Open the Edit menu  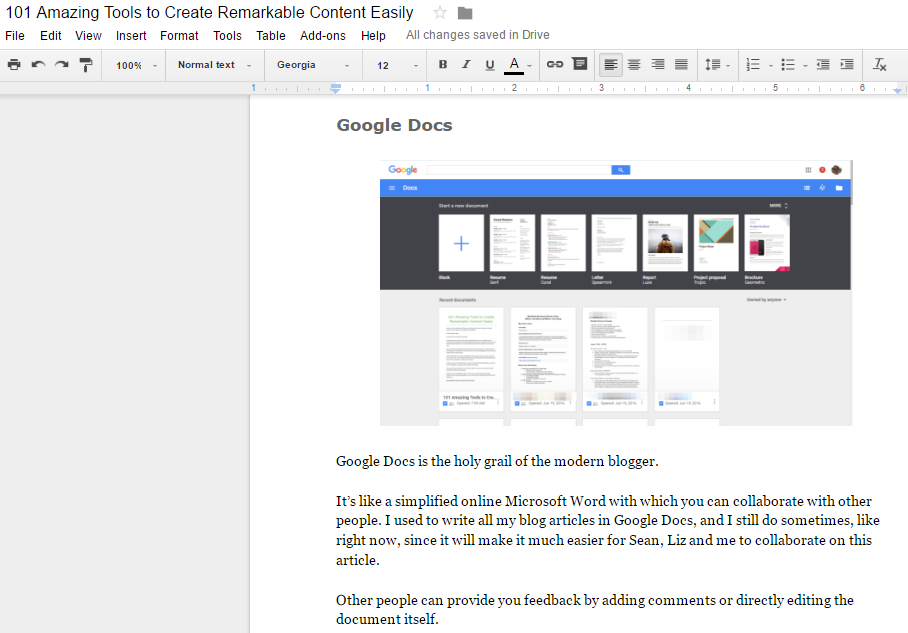pyautogui.click(x=50, y=36)
